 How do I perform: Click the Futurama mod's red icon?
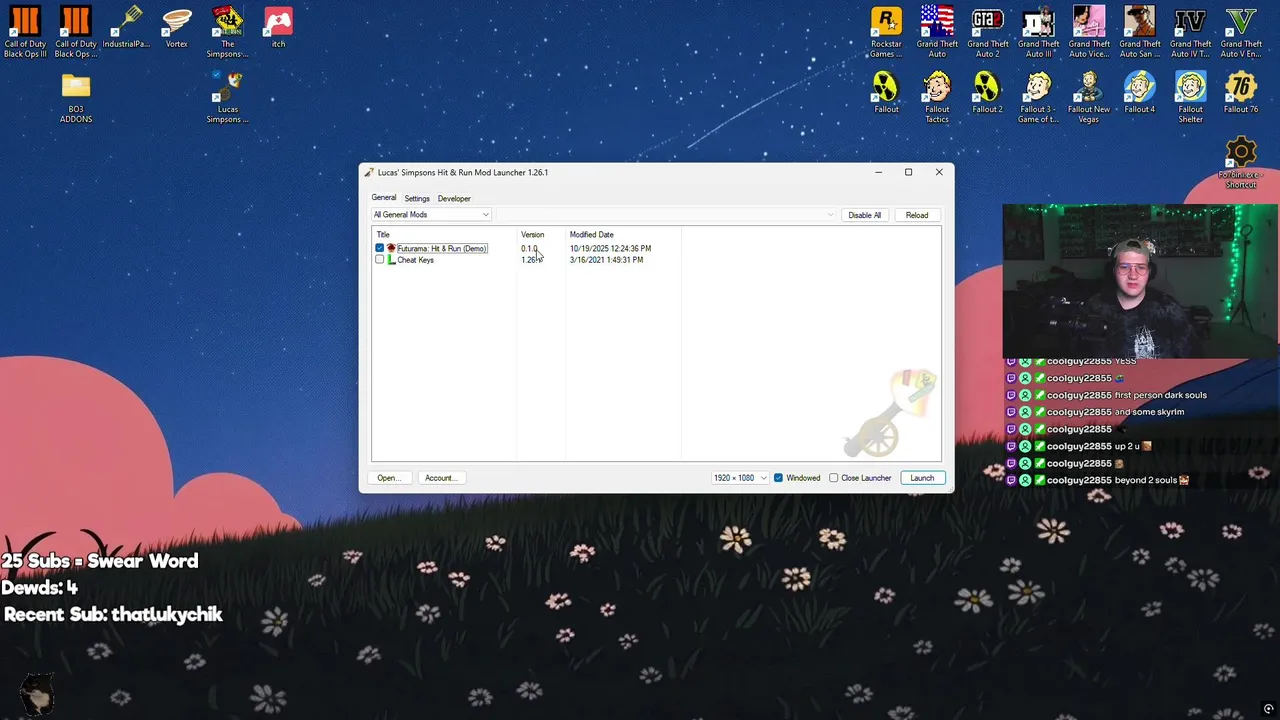[x=391, y=248]
